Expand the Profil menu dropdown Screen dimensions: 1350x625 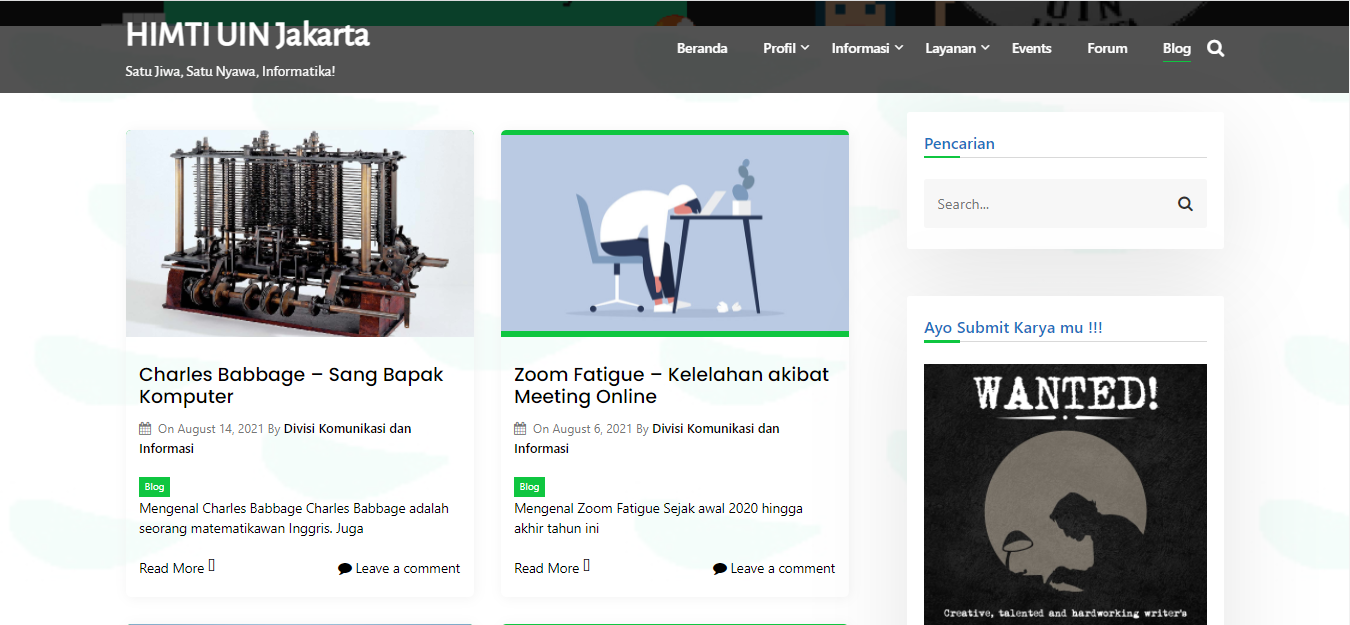point(786,48)
